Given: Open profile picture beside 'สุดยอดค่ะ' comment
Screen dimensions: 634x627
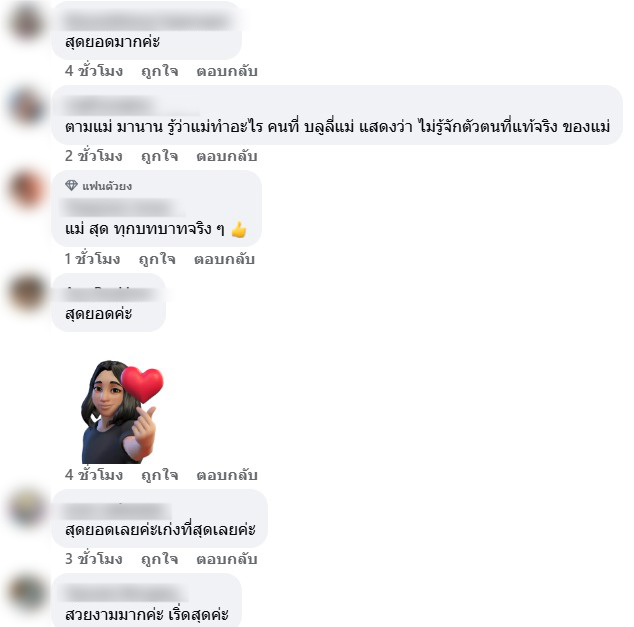Looking at the screenshot, I should click(x=27, y=292).
